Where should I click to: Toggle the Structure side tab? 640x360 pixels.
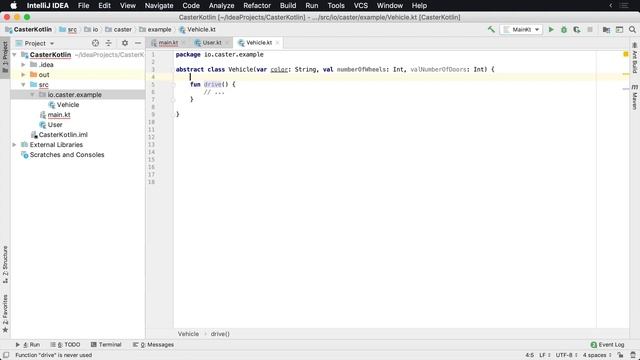pyautogui.click(x=5, y=264)
